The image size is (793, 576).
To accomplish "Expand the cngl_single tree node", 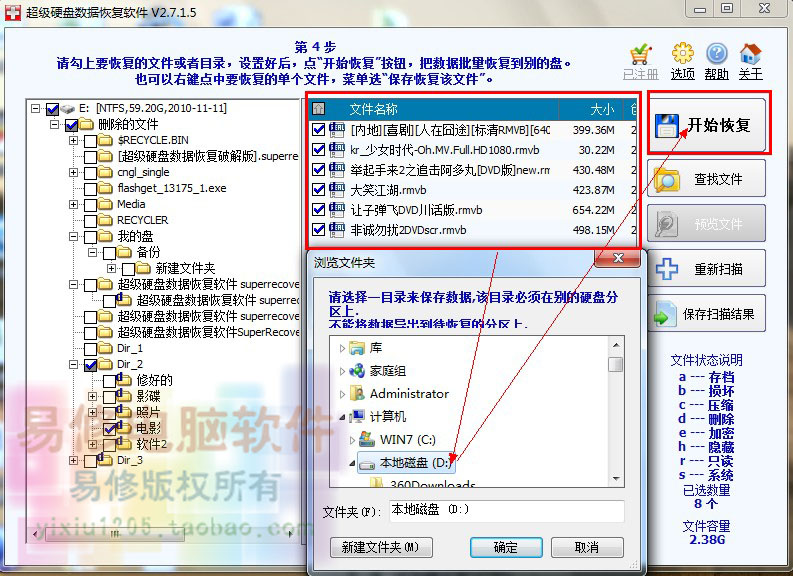I will (73, 172).
